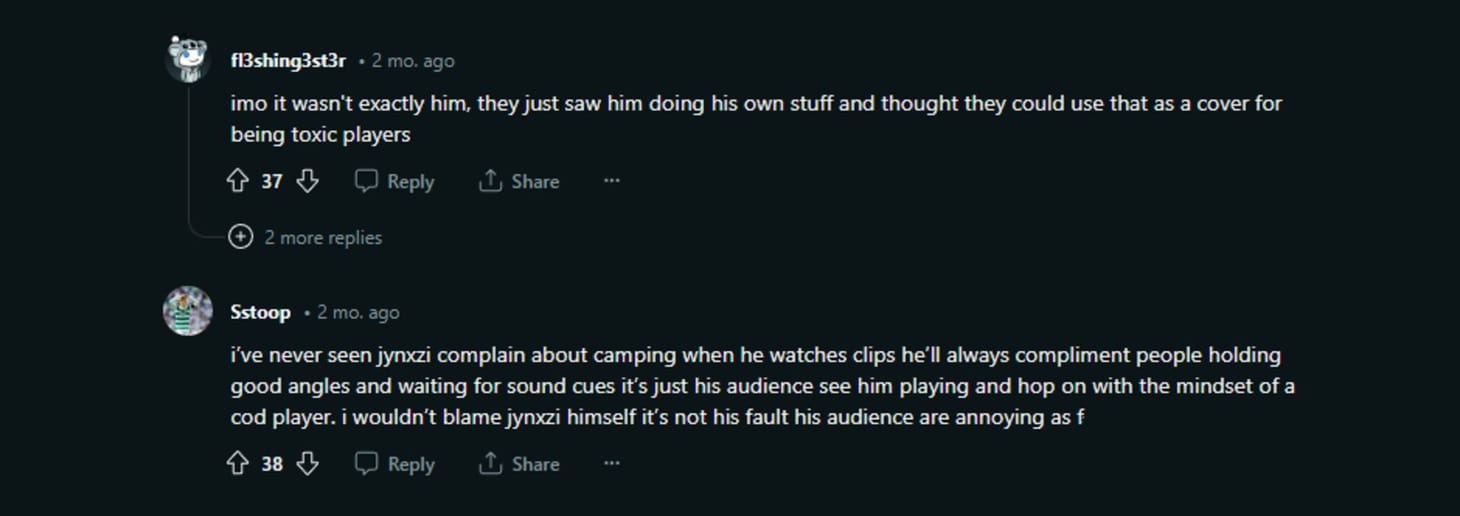Open more options on fl3shing3st3r's comment

[x=612, y=181]
